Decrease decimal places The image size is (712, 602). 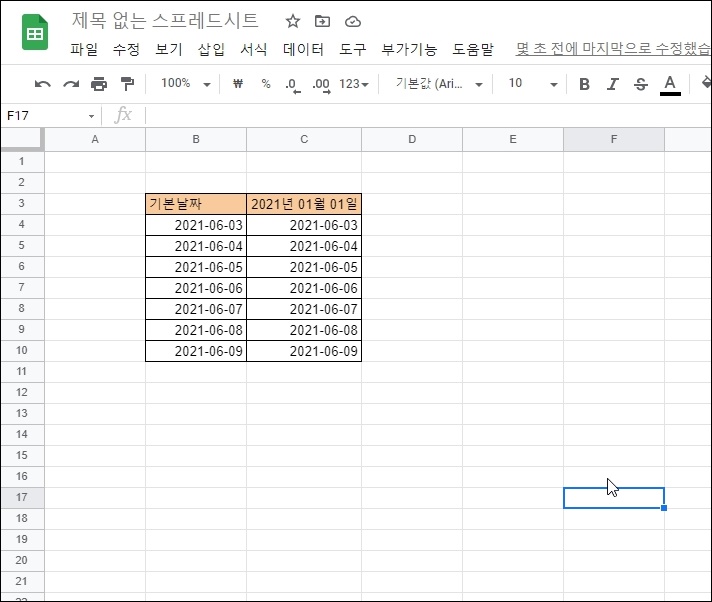point(293,84)
